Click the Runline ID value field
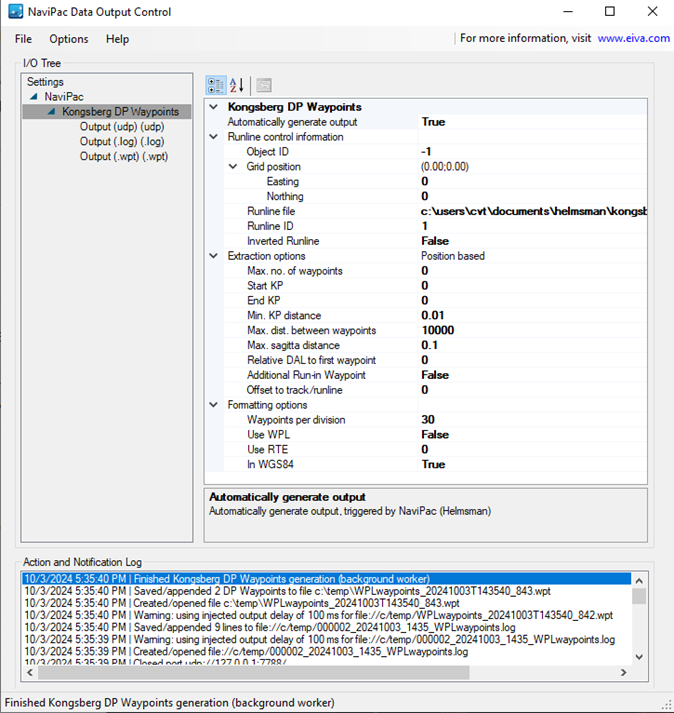This screenshot has width=674, height=713. pos(532,226)
